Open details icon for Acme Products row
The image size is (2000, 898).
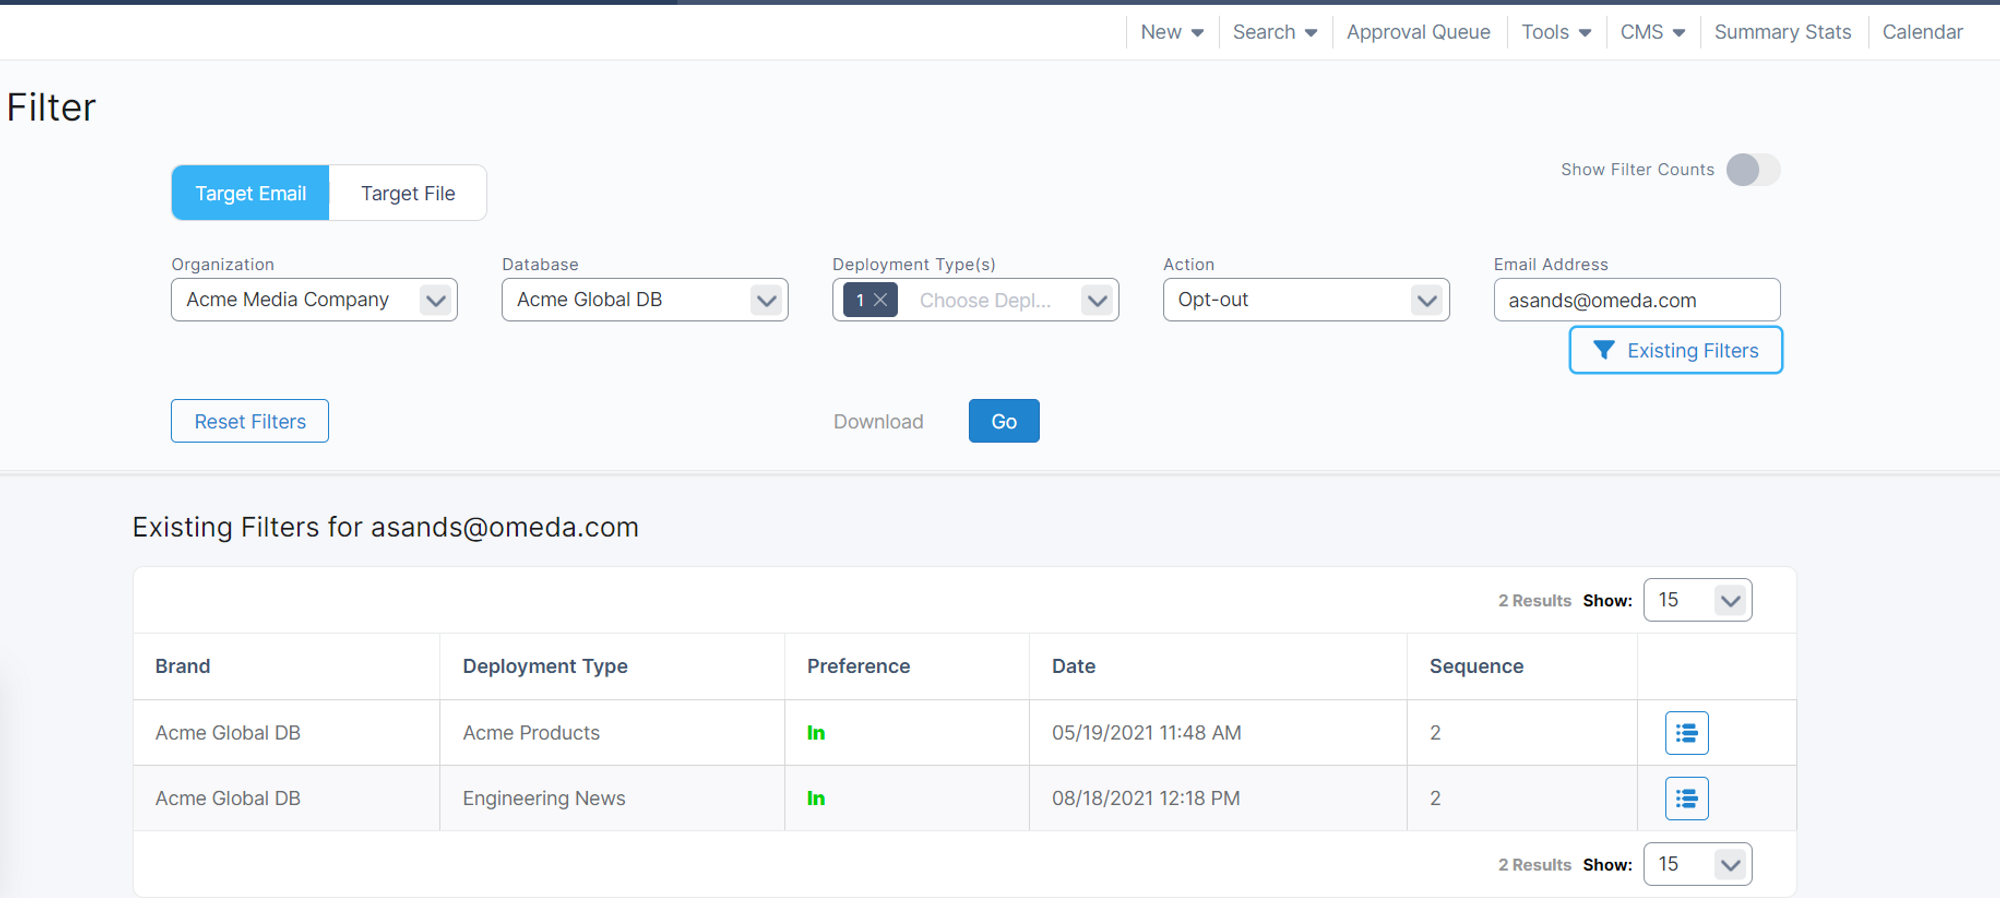(x=1686, y=733)
